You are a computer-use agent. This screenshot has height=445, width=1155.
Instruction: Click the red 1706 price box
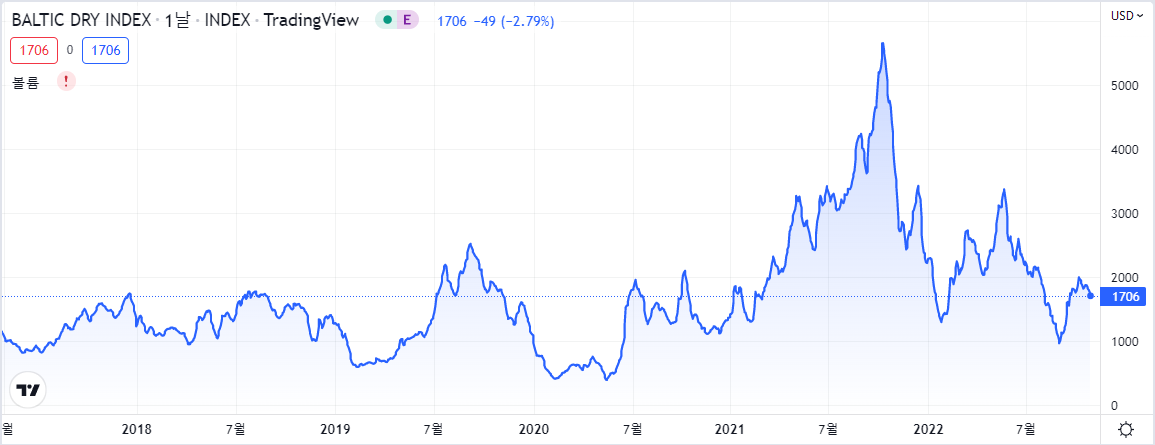(34, 50)
